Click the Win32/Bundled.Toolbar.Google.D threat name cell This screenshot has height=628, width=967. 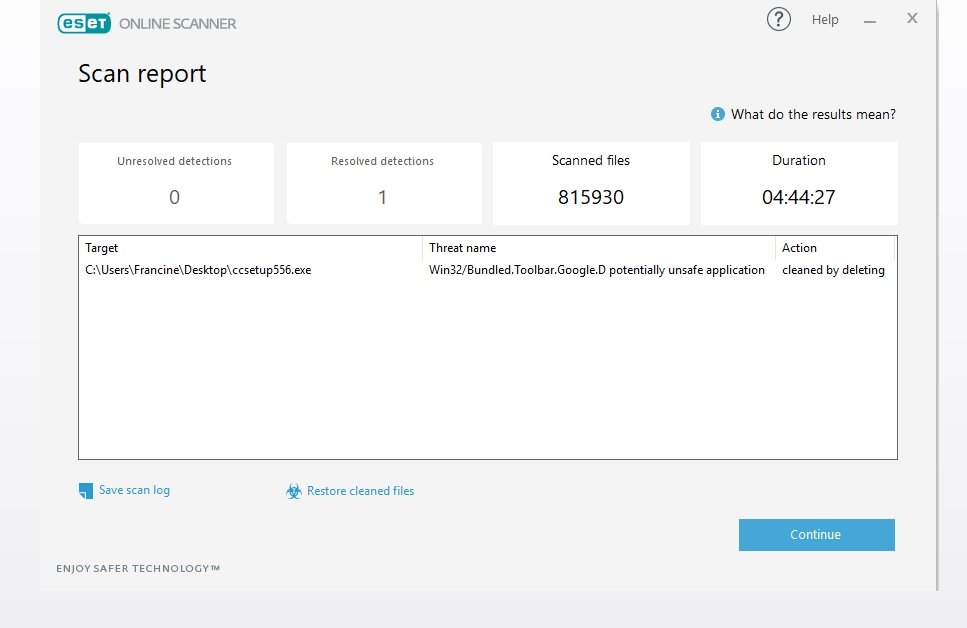[x=596, y=270]
